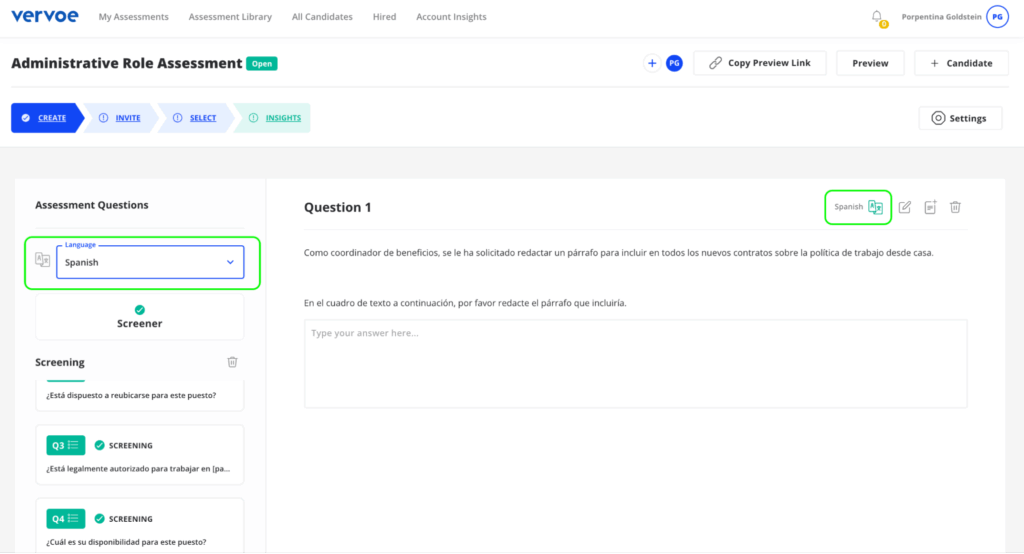Click the blue plus add collaborator icon
The image size is (1024, 554).
(652, 63)
